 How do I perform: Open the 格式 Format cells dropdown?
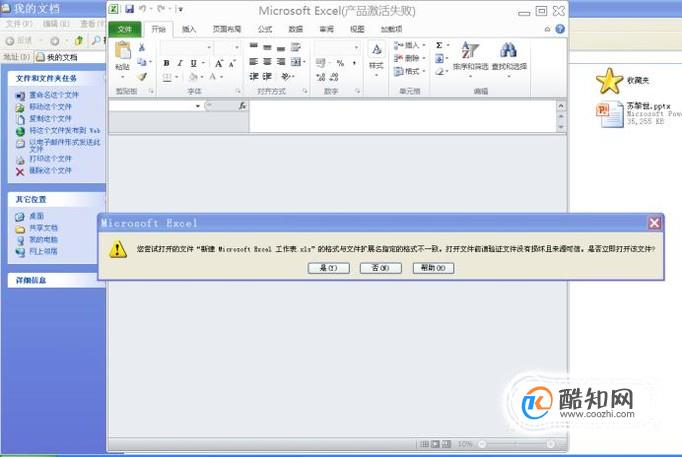click(x=409, y=71)
